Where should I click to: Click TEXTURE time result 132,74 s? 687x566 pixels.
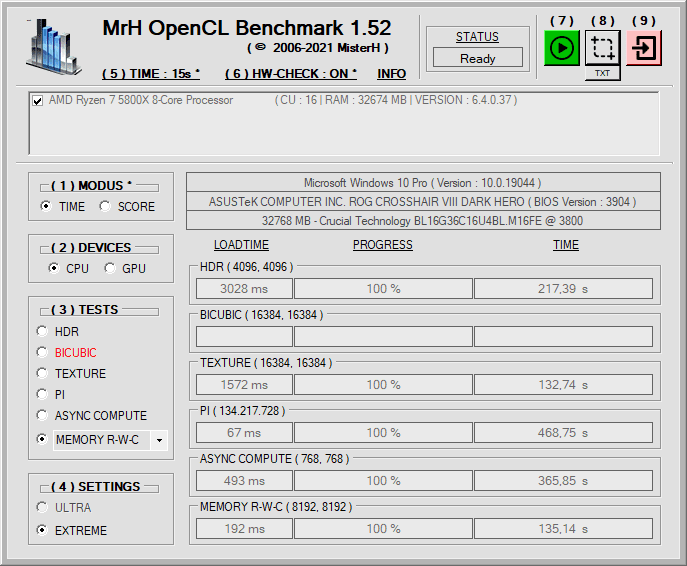[x=563, y=385]
